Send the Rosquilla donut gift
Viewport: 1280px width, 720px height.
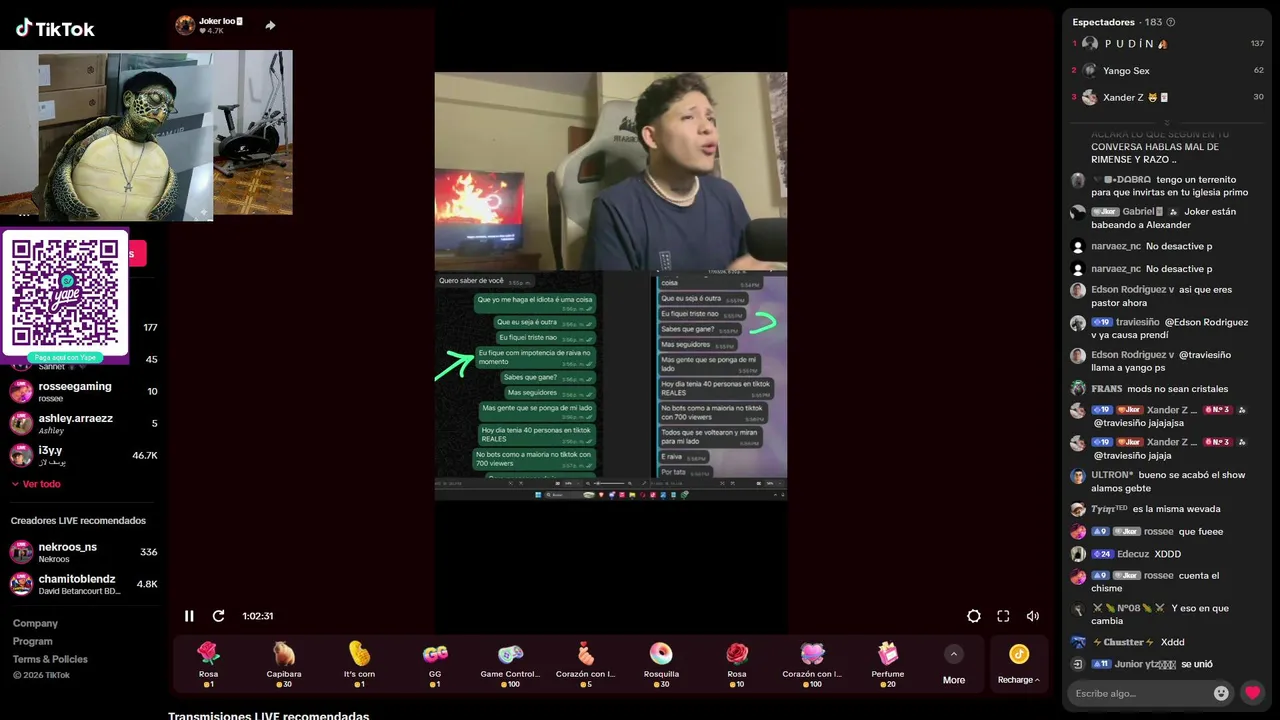pos(661,665)
